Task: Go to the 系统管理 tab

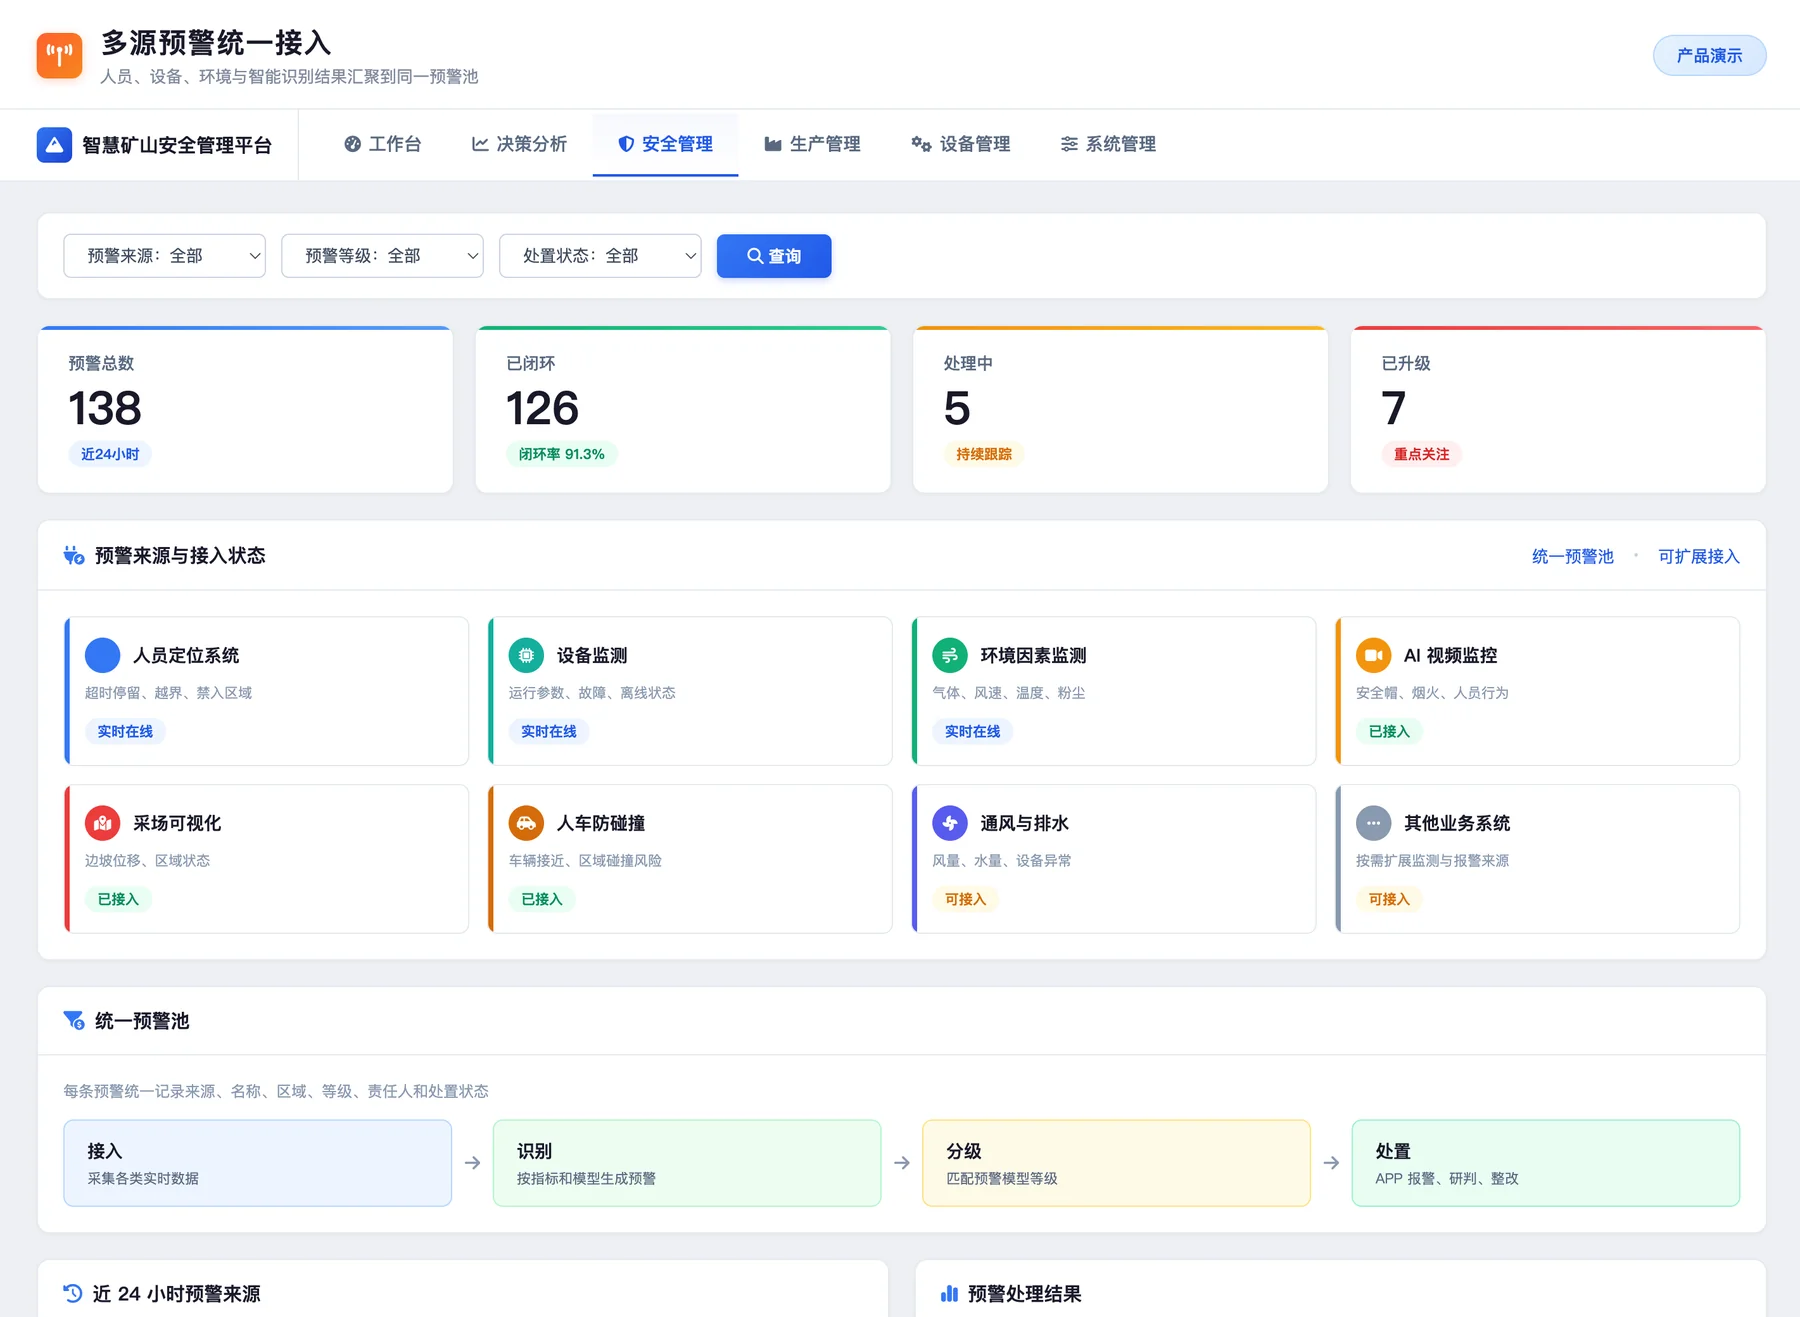Action: pos(1108,144)
